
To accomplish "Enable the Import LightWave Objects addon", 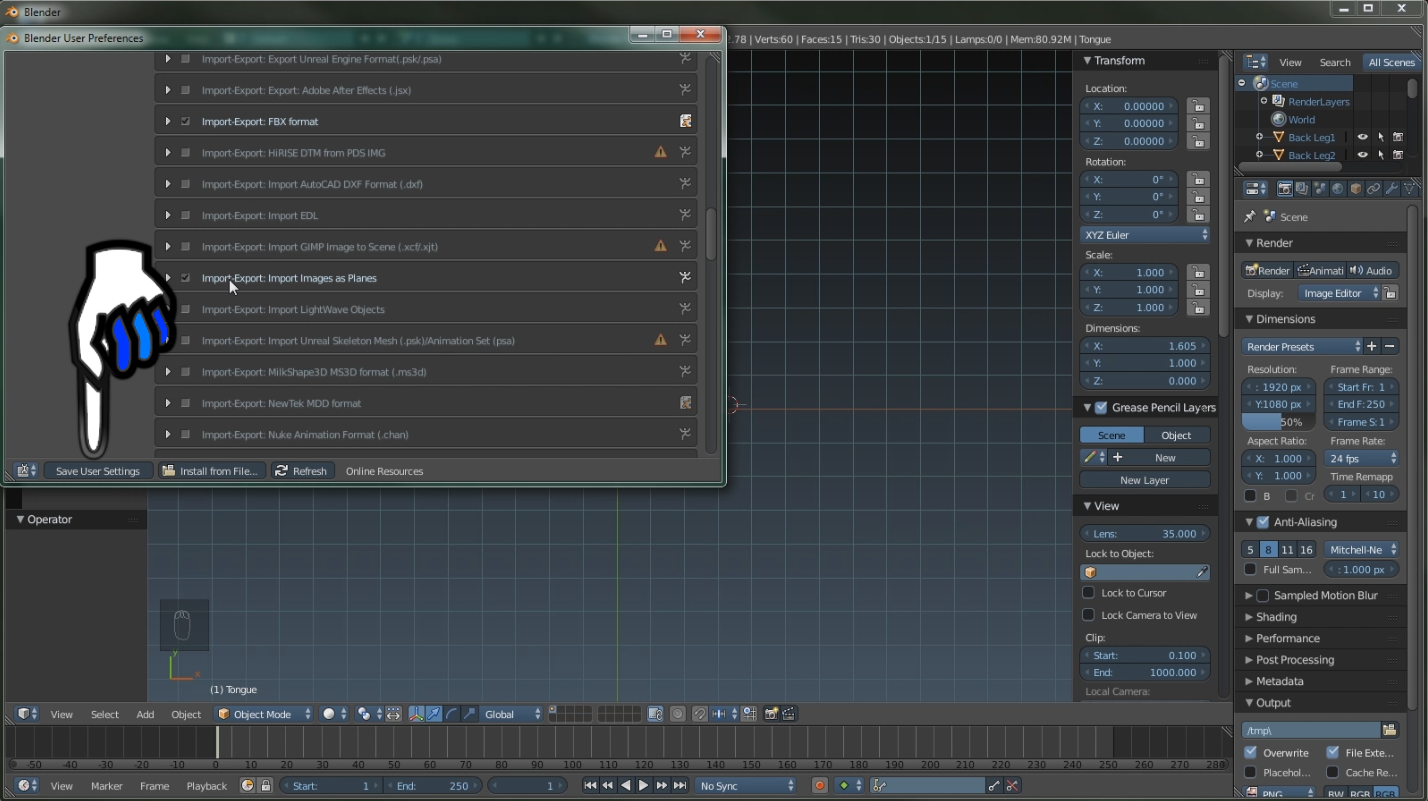I will (x=185, y=309).
